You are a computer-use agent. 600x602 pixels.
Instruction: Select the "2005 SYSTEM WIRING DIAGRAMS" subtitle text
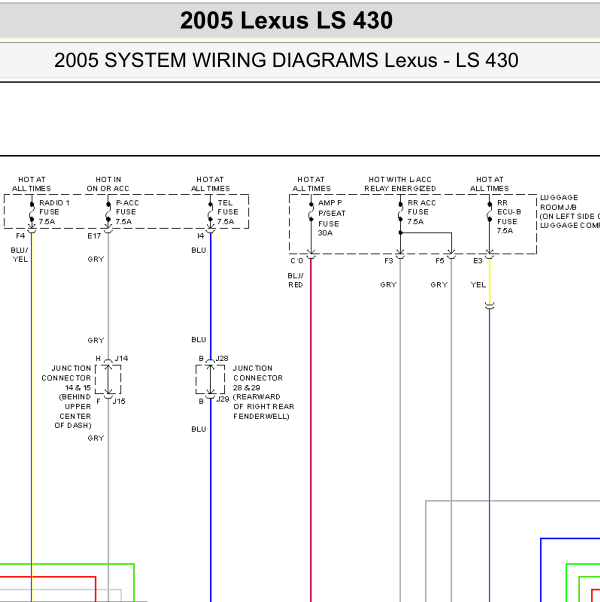pyautogui.click(x=216, y=60)
